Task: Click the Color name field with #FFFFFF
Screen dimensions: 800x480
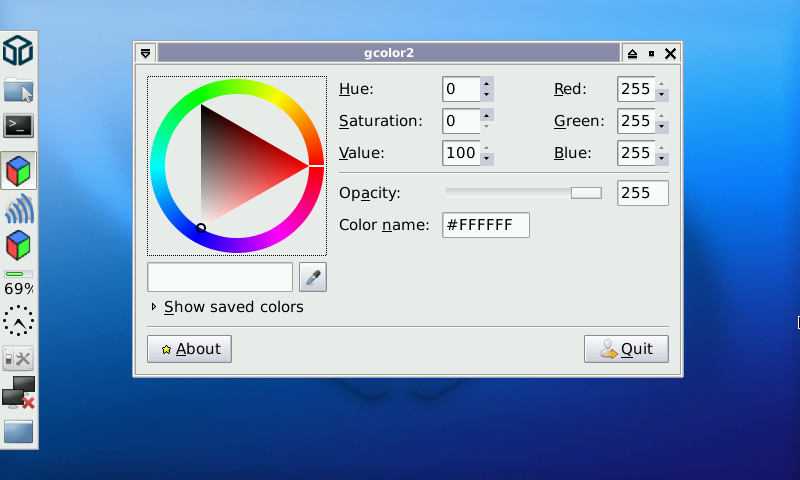Action: point(486,225)
